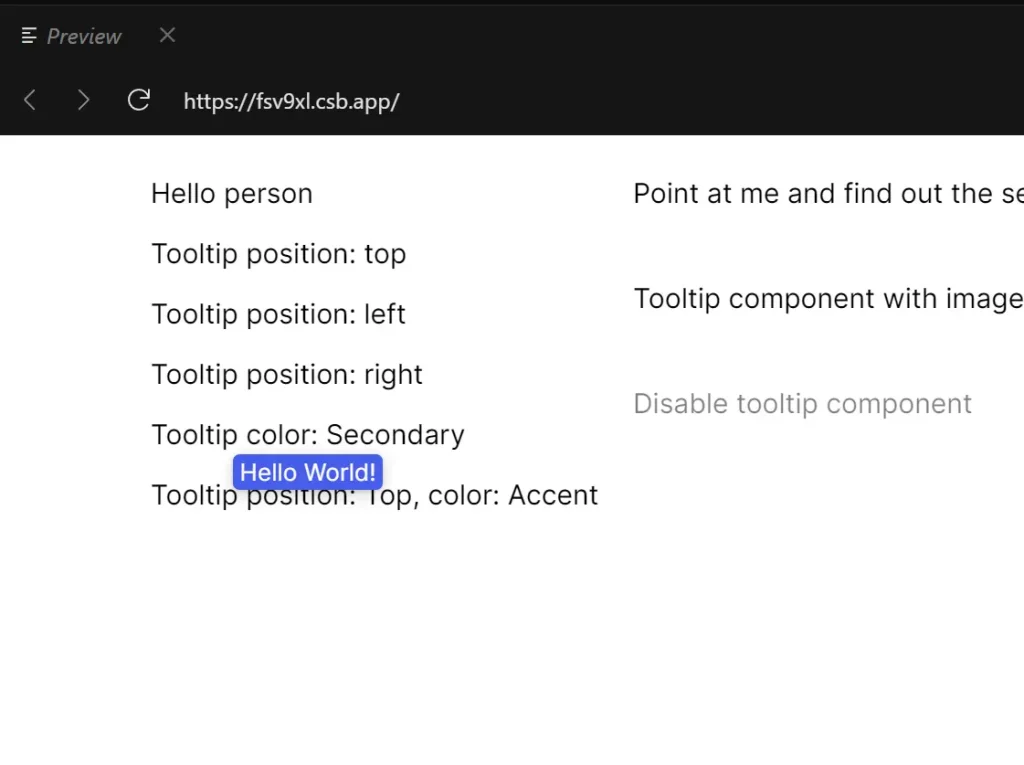Click 'Tooltip color: Secondary' trigger

(x=307, y=434)
